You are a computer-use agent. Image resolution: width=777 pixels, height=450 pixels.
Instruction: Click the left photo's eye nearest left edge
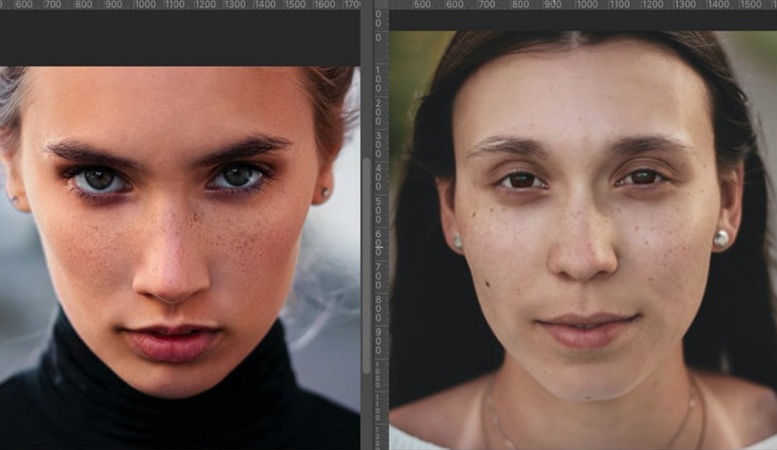click(x=97, y=180)
